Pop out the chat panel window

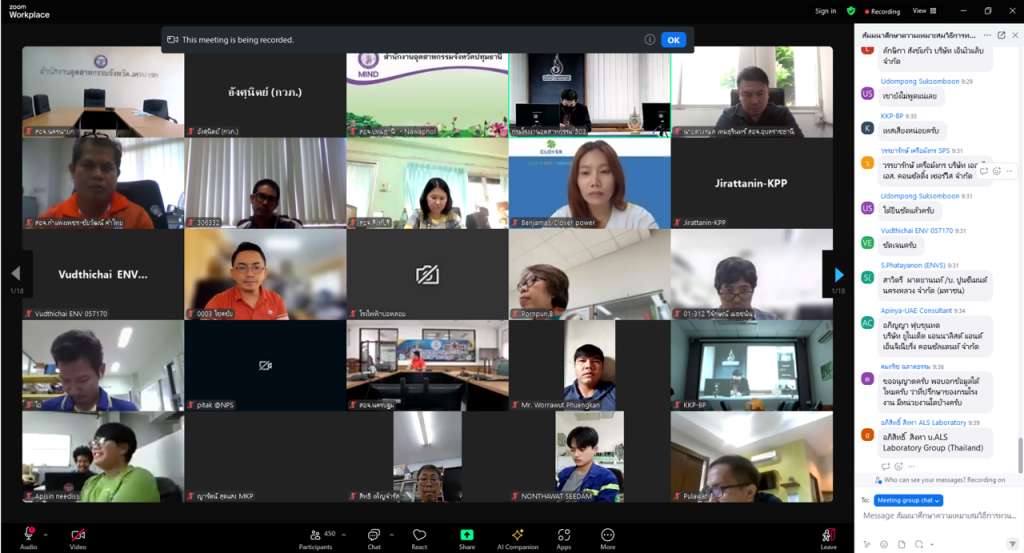point(1001,35)
